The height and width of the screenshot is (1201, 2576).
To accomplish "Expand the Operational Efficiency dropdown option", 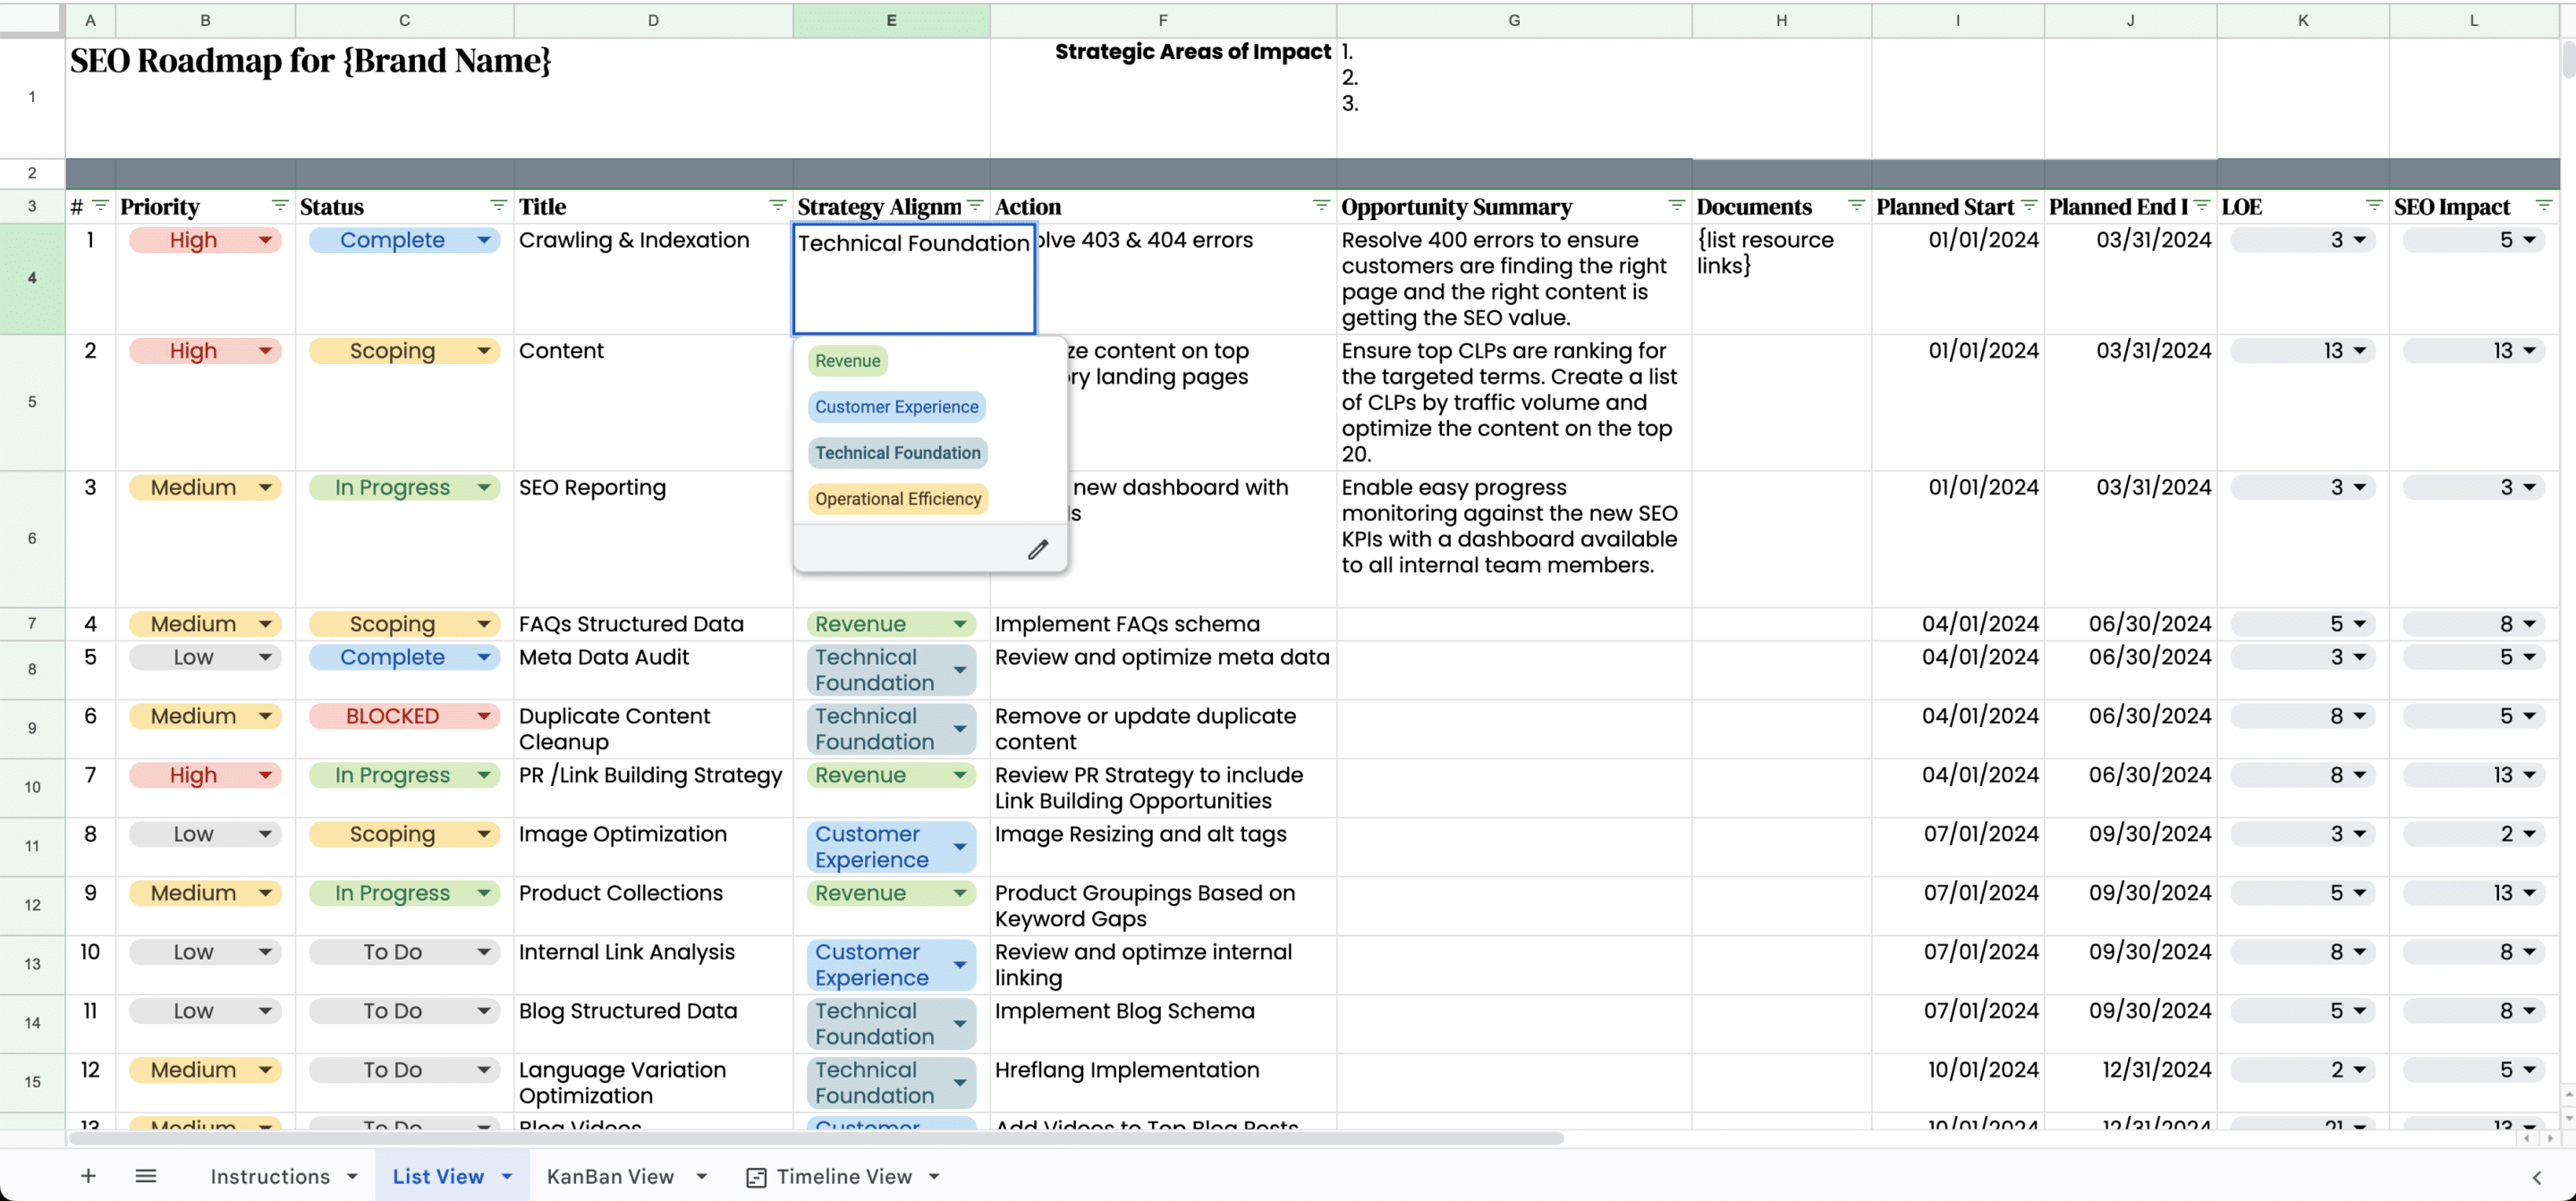I will tap(899, 498).
